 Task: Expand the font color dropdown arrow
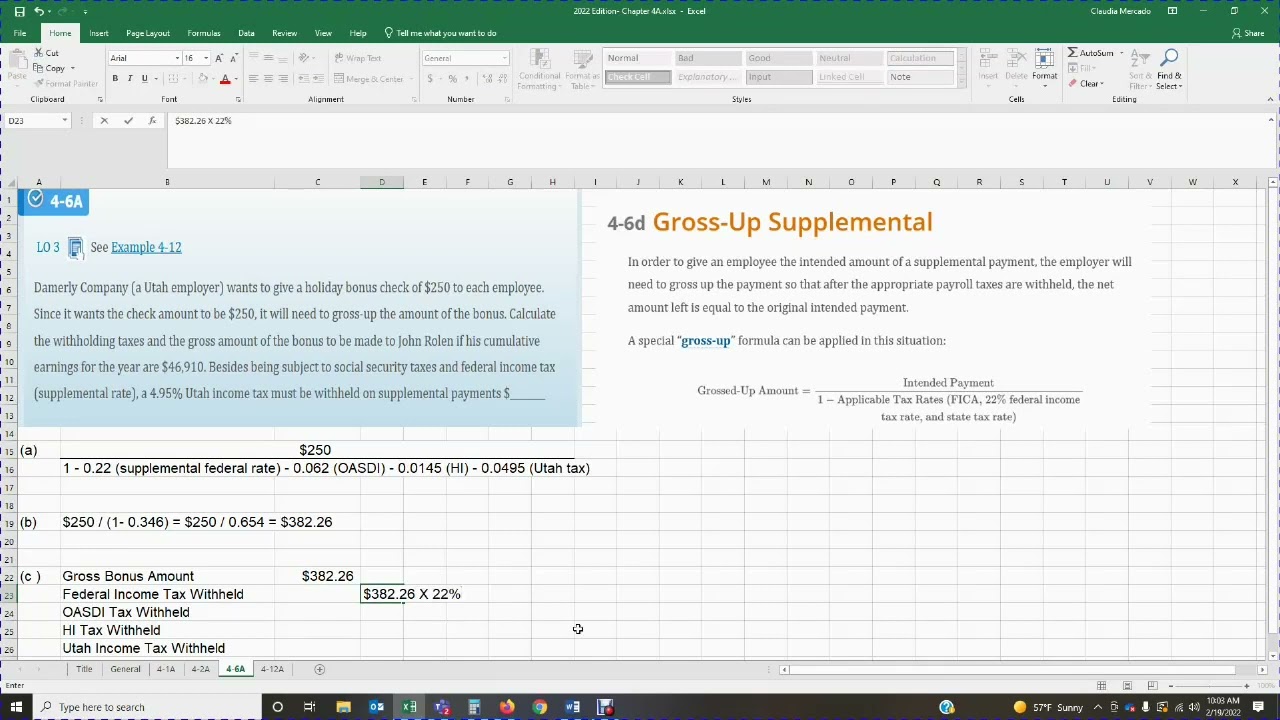tap(236, 79)
